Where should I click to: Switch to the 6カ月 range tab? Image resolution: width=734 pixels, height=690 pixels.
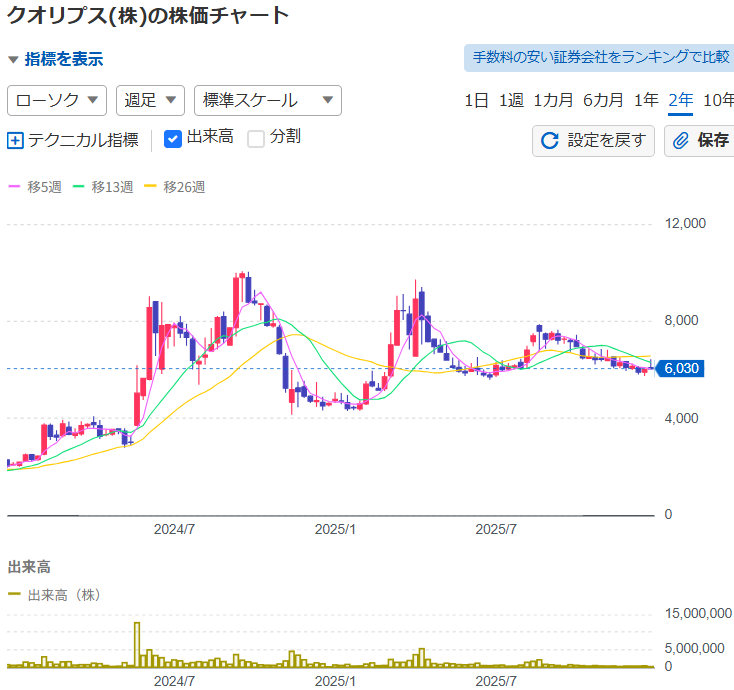[x=603, y=100]
